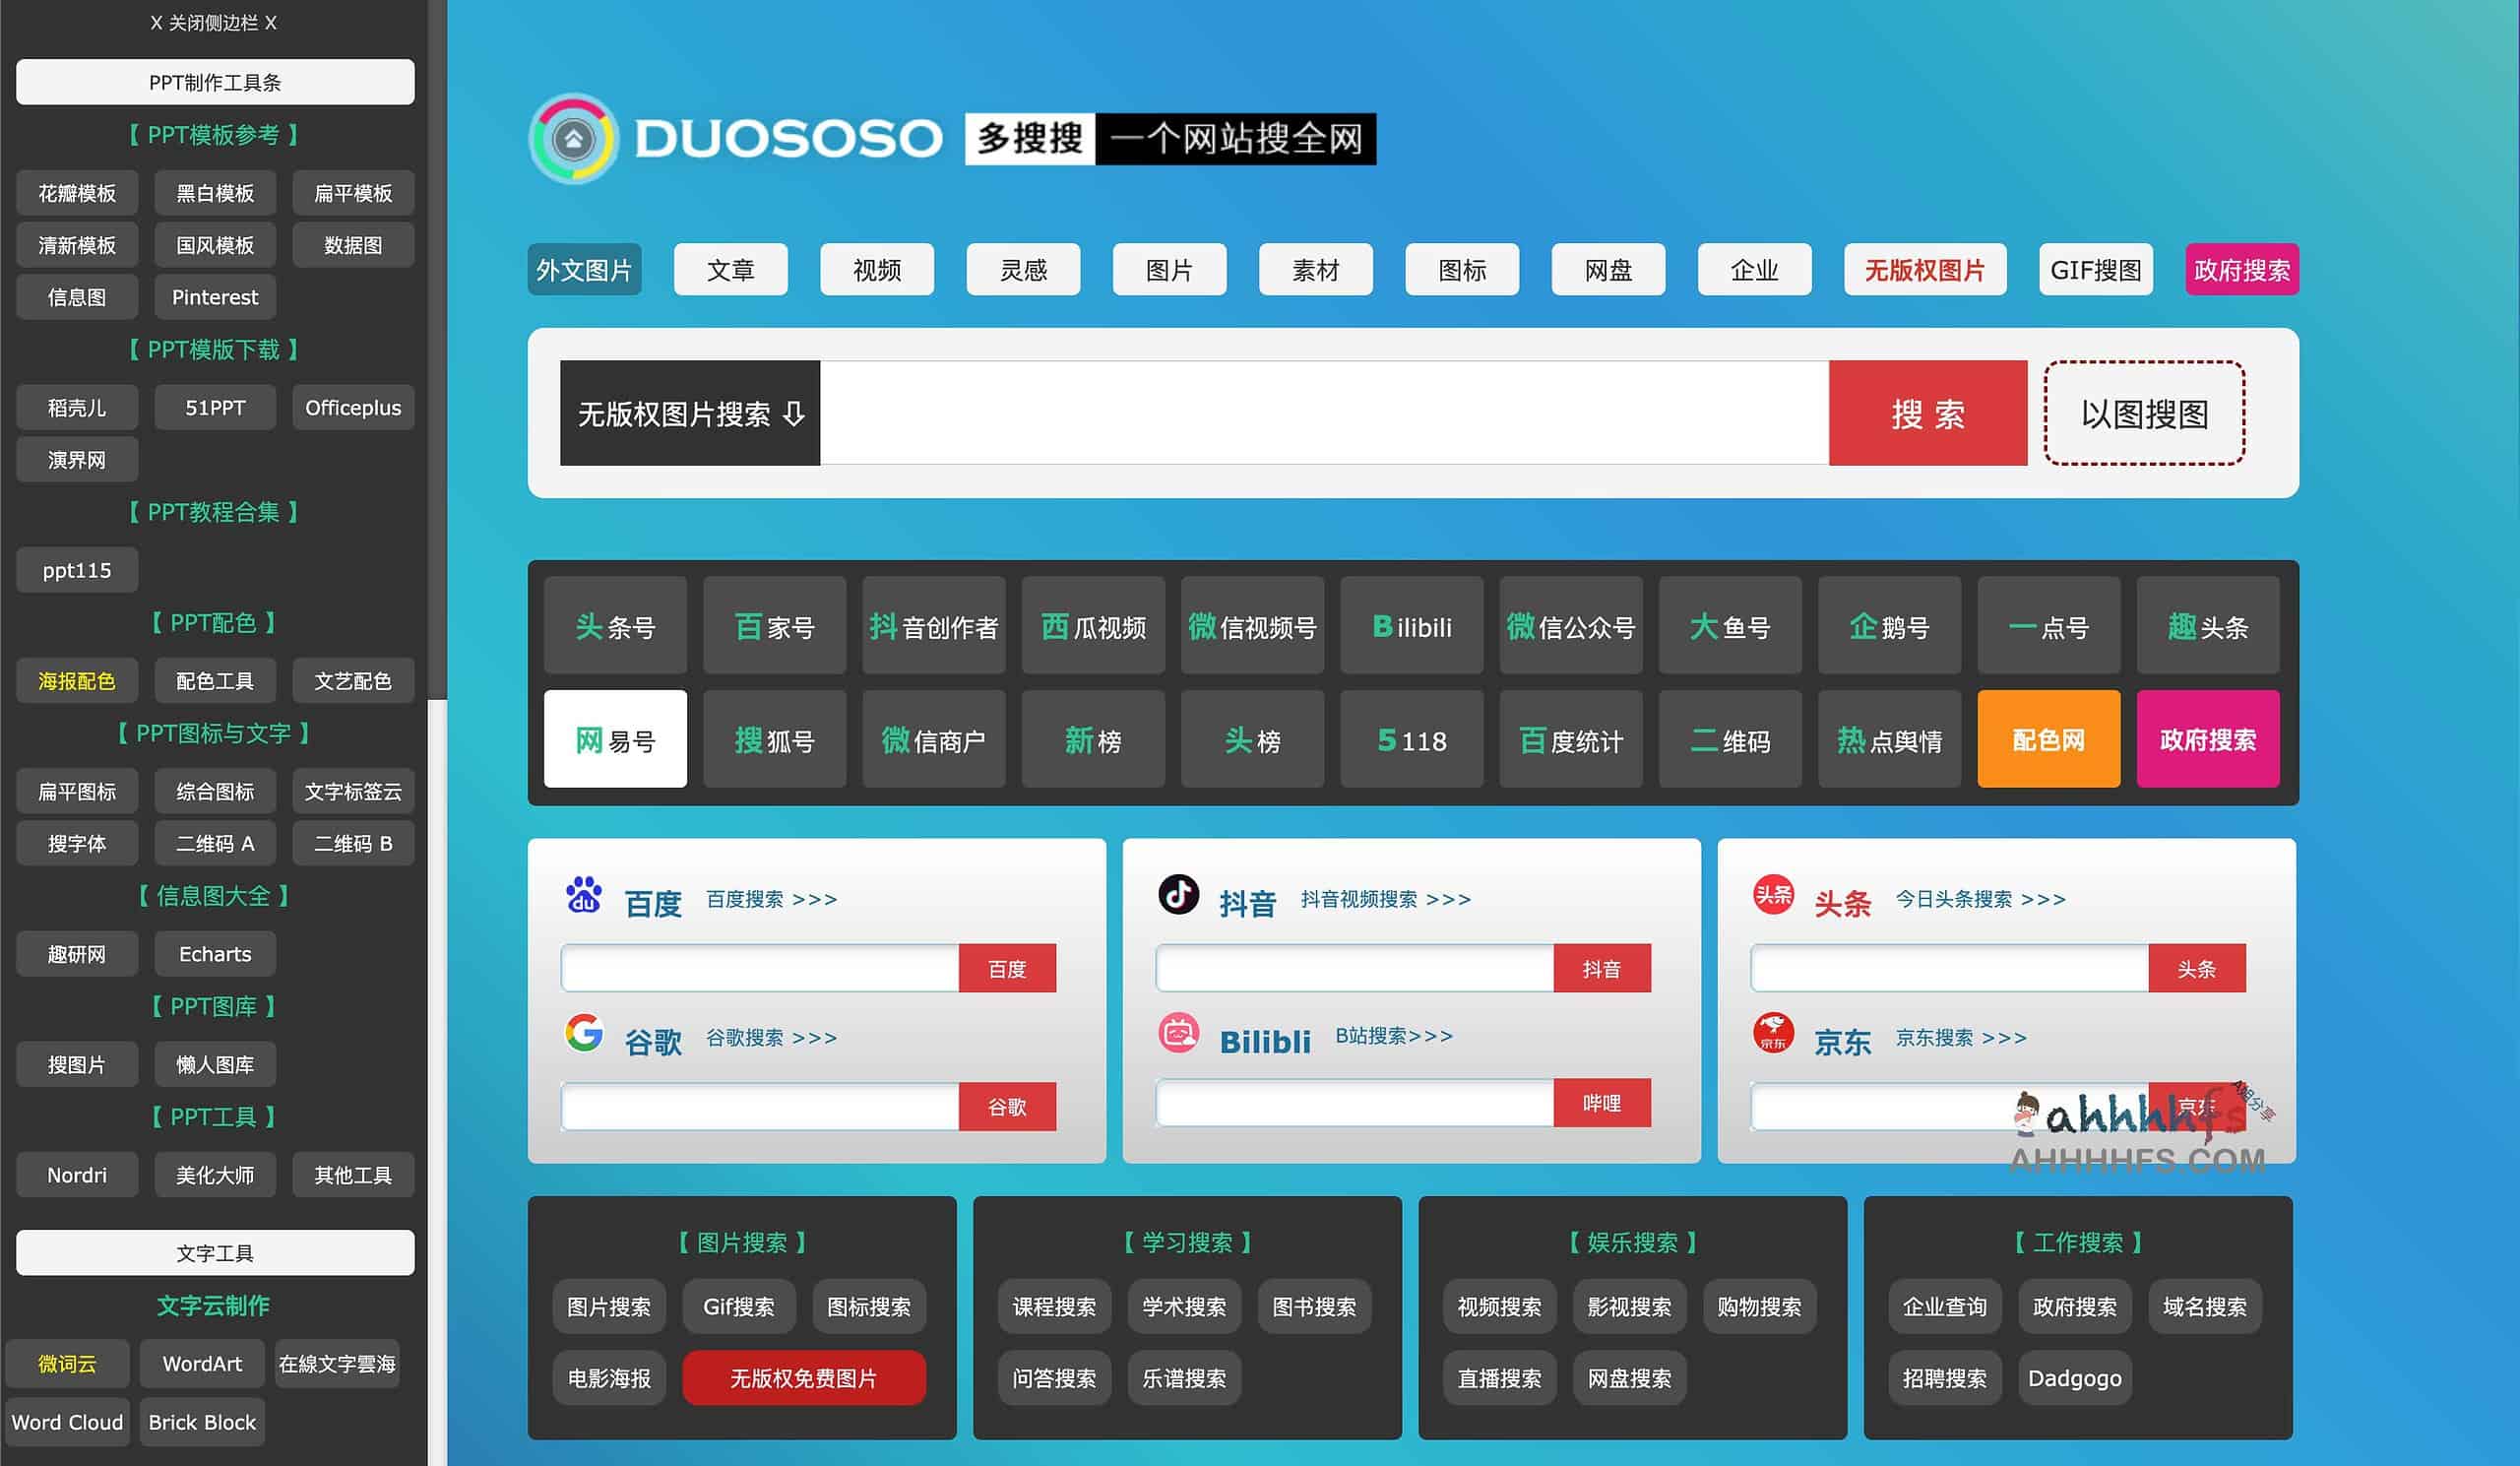Collapse the sidebar via 关闭侧边栏
This screenshot has width=2520, height=1466.
coord(213,22)
